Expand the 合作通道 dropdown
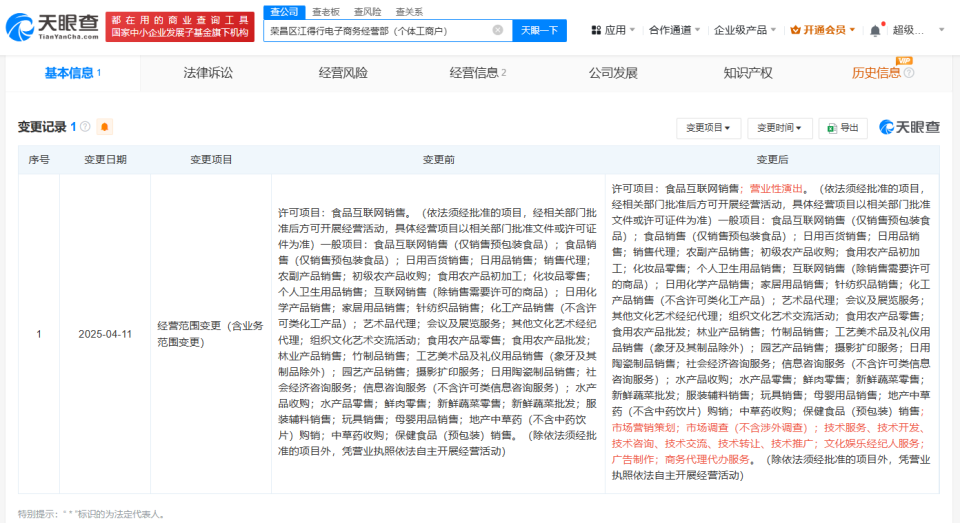 673,30
